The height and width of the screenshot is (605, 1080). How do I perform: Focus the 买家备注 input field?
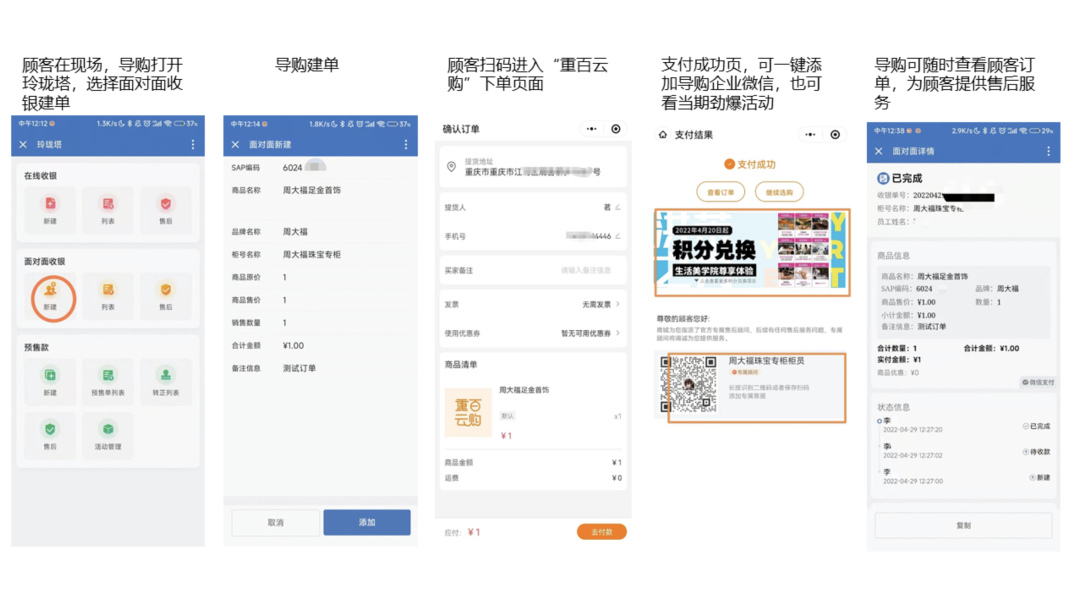coord(533,271)
